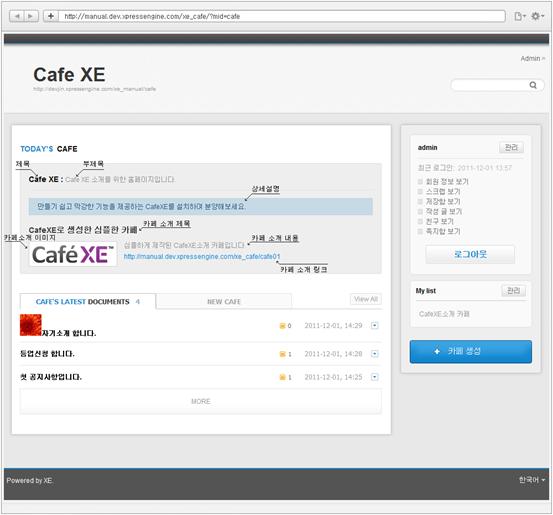Click the 로그아웃 logout button

[470, 254]
